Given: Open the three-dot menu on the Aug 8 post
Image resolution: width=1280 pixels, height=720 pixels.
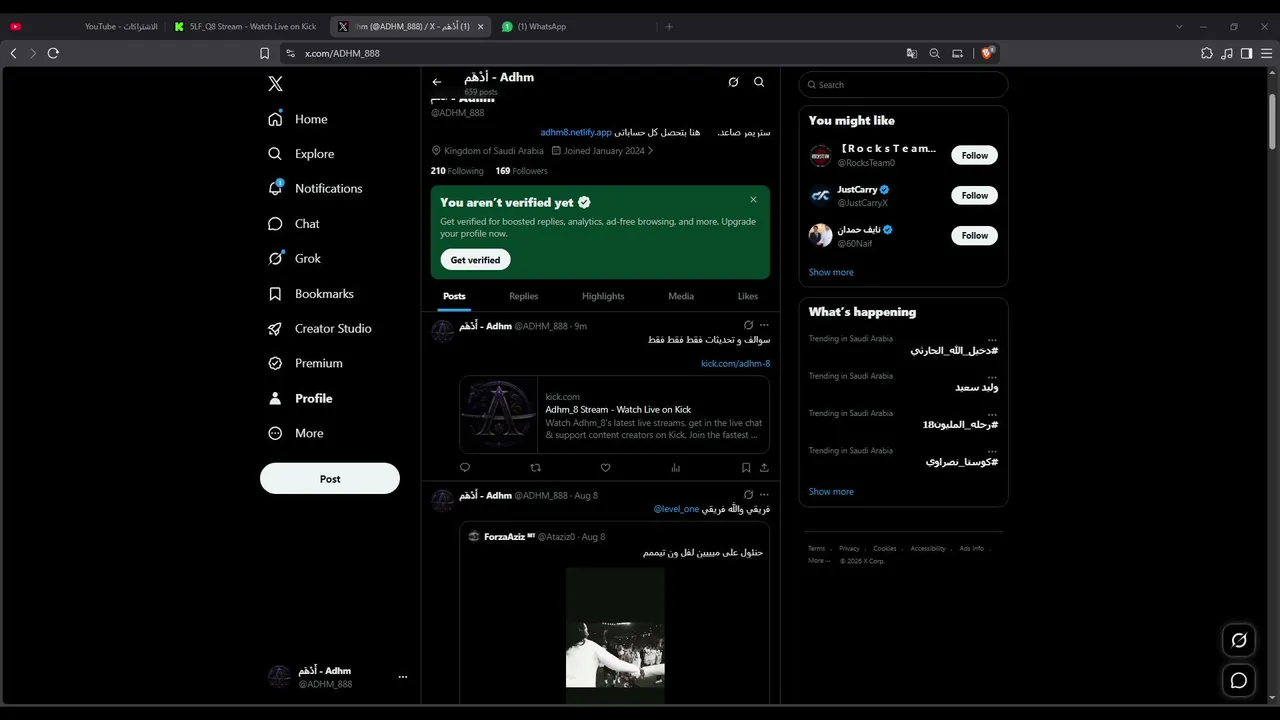Looking at the screenshot, I should point(764,494).
